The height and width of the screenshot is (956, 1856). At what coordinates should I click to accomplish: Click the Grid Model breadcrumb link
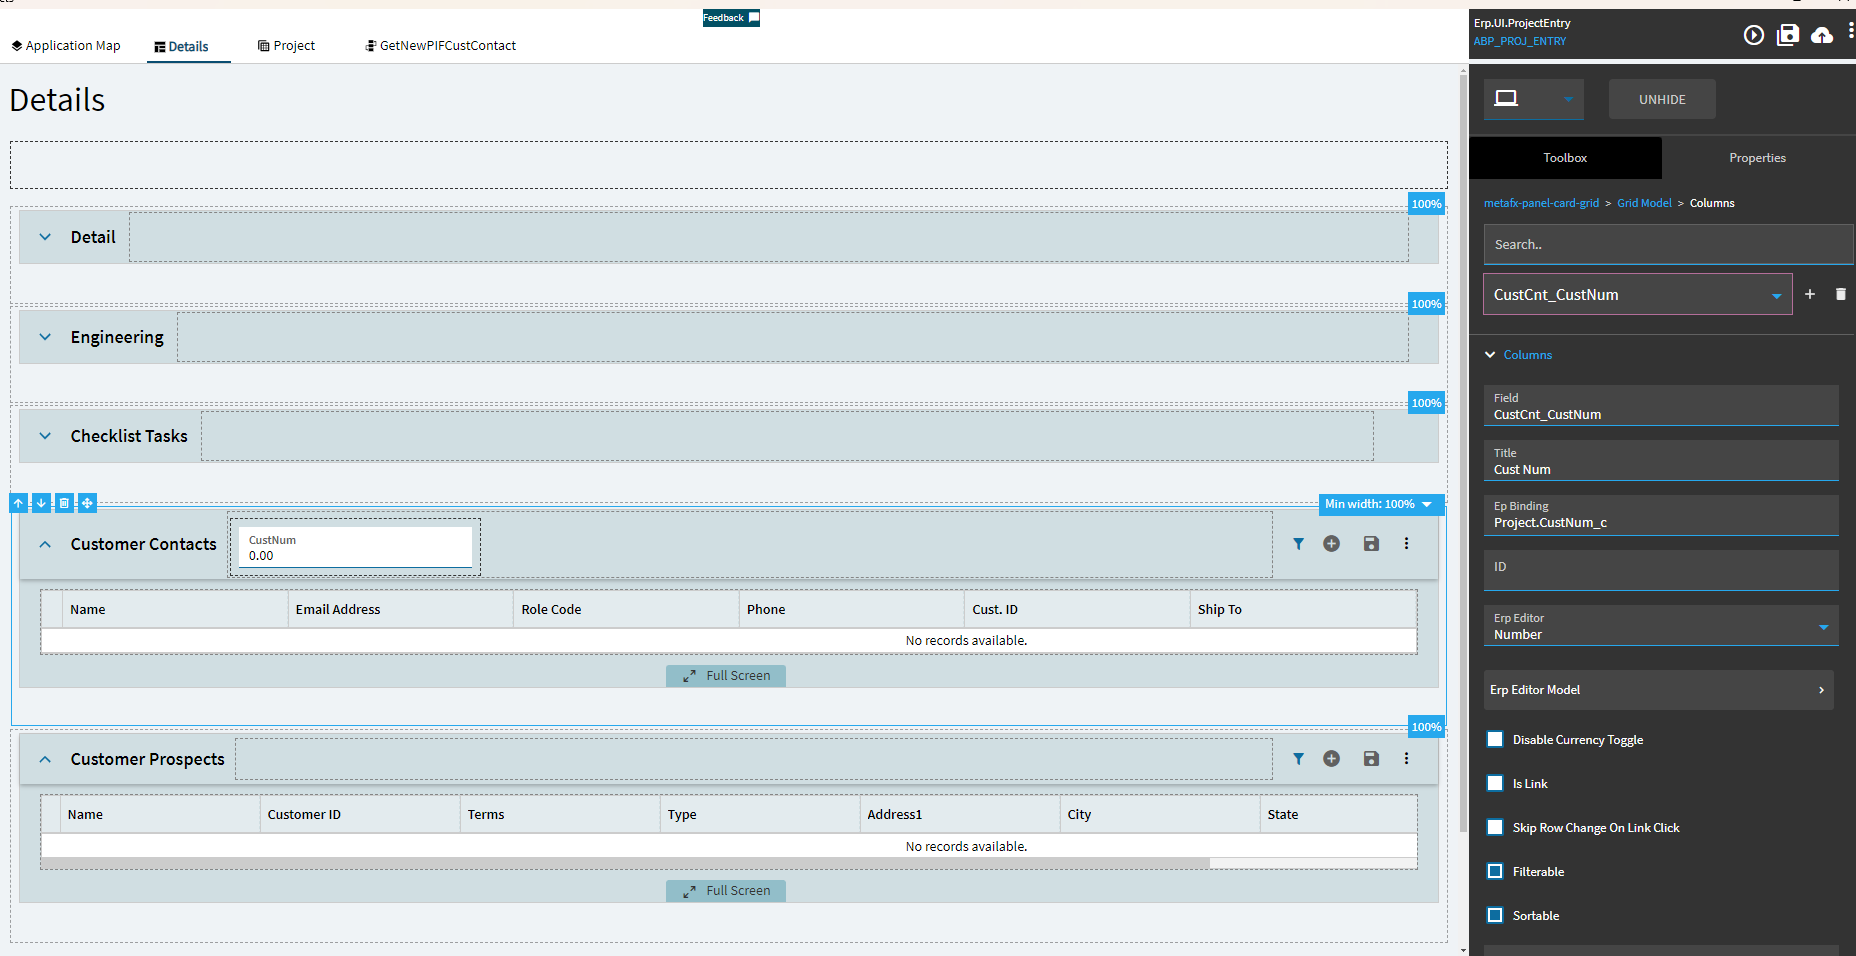point(1644,203)
